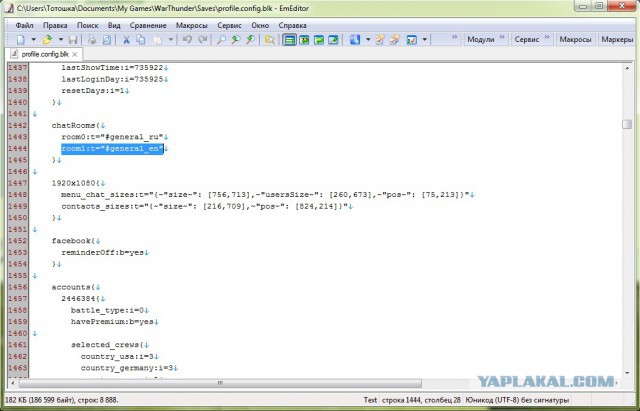Click the Макросы toolbar label
The image size is (640, 411).
(575, 40)
